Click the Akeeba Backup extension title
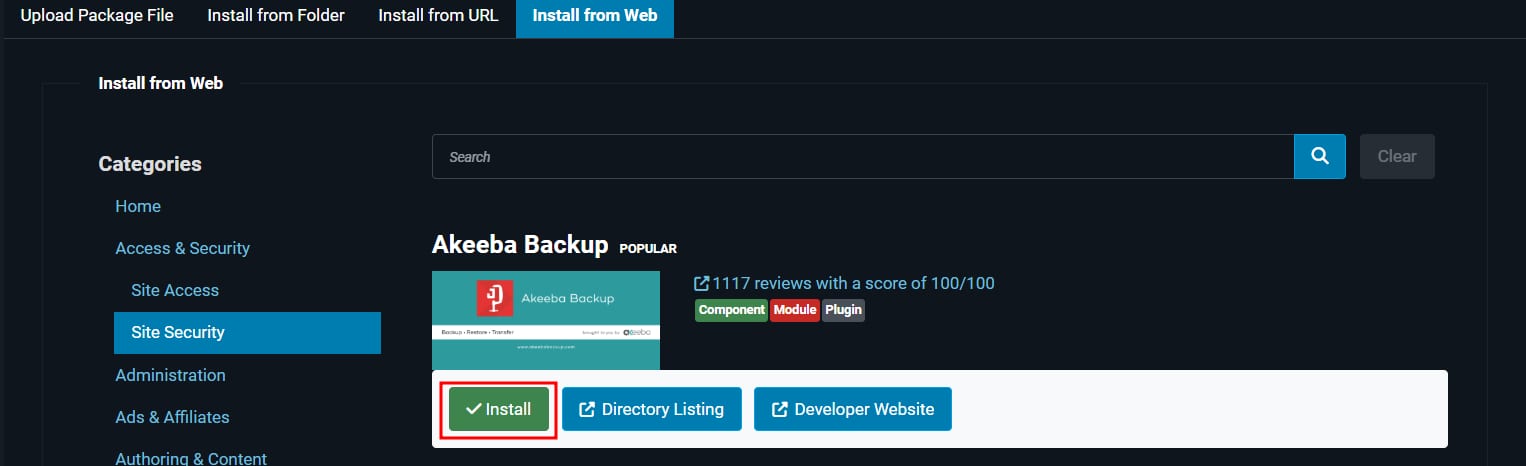 click(x=520, y=245)
